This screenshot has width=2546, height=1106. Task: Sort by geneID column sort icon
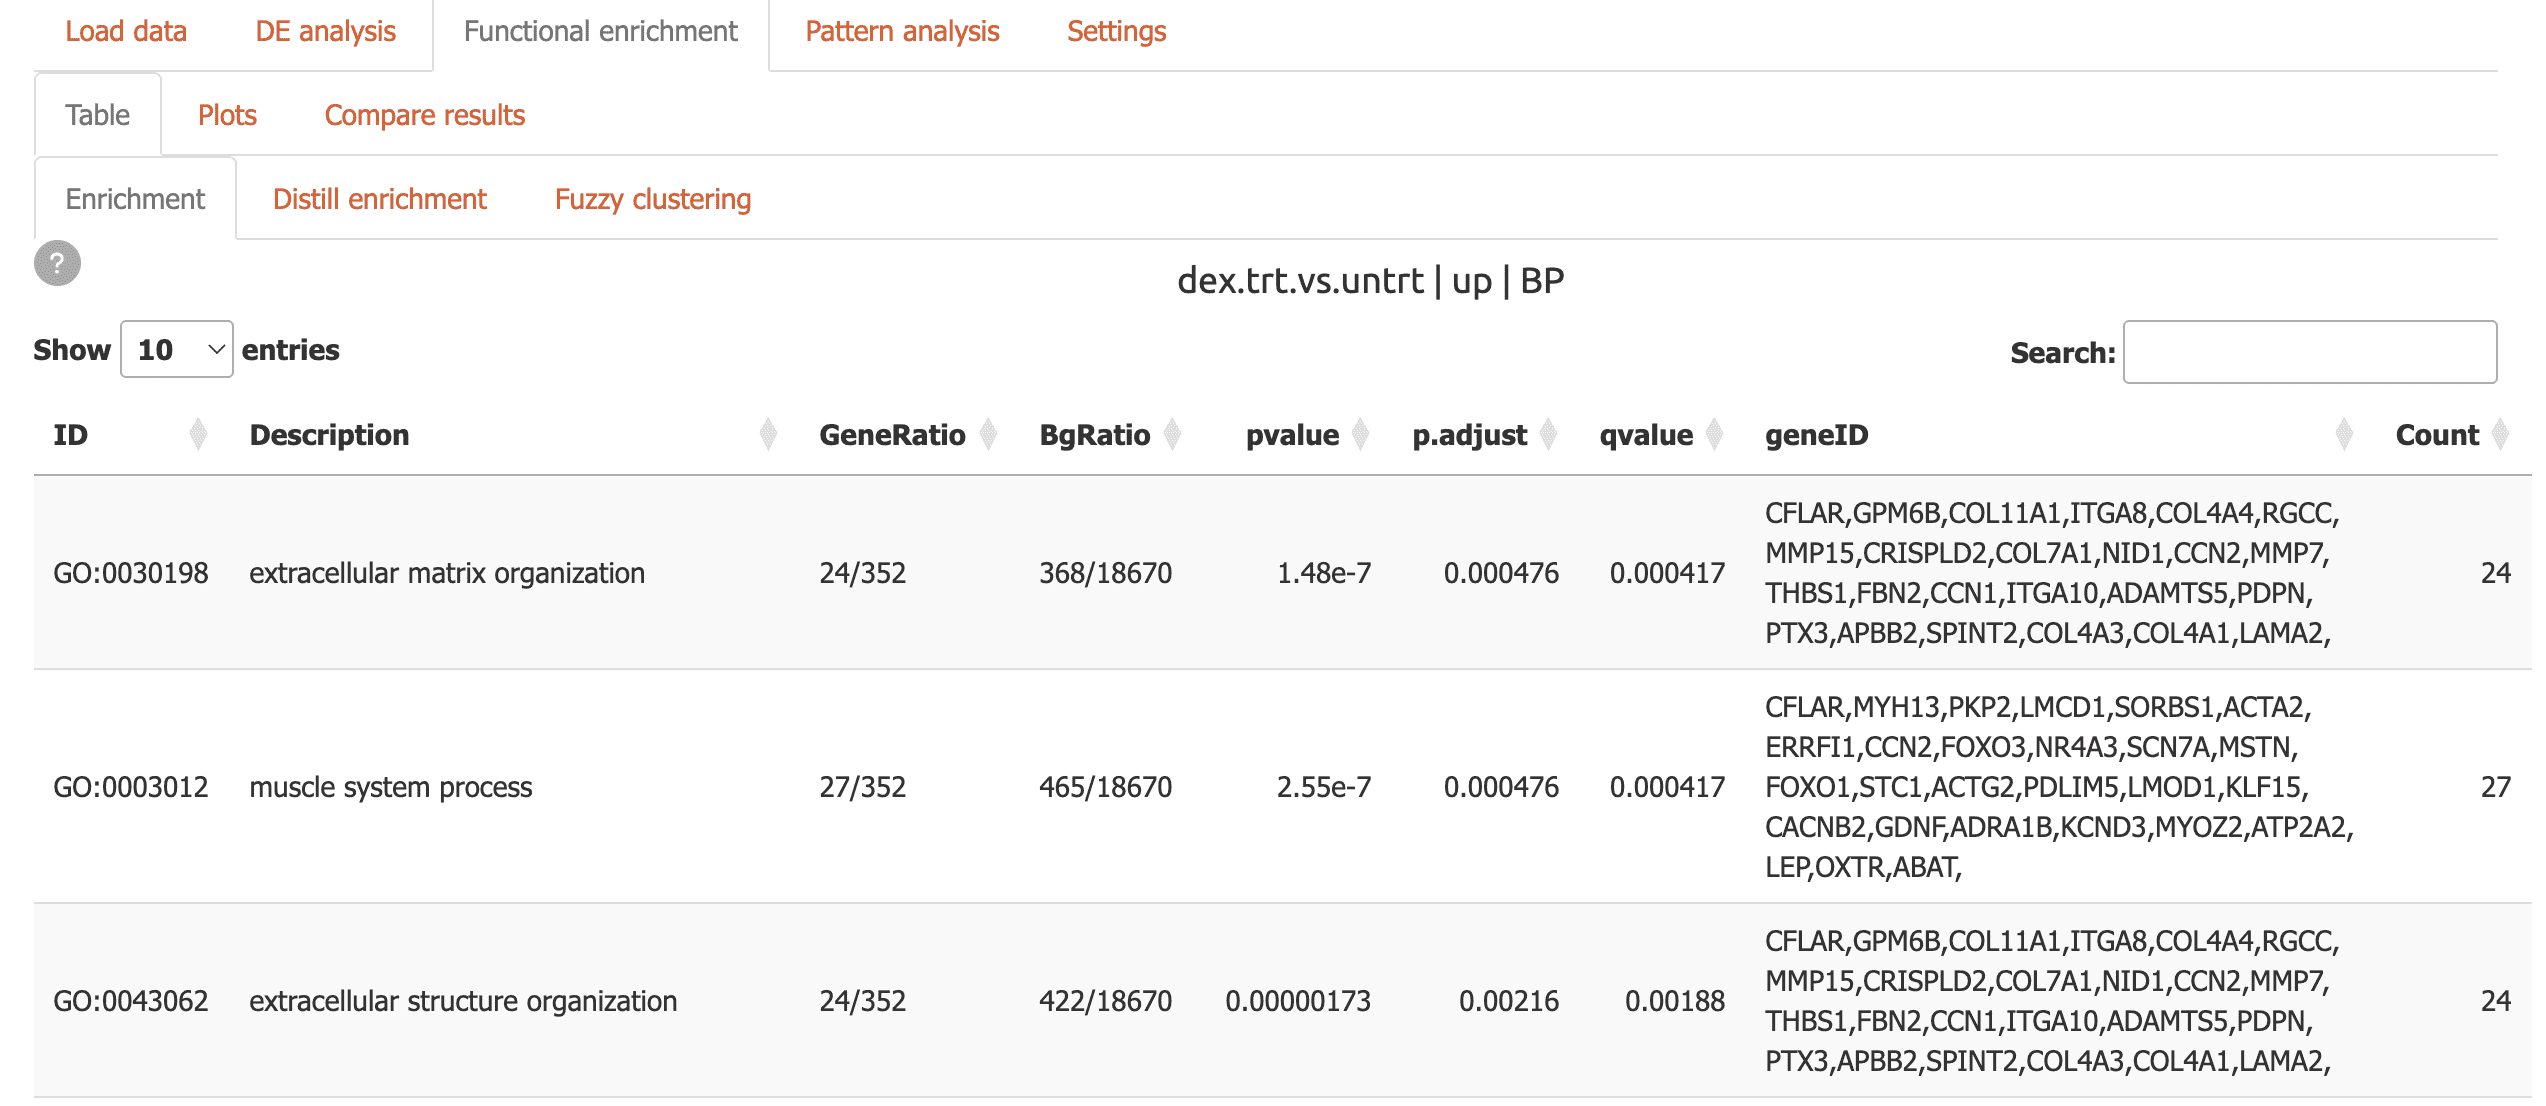[2343, 435]
